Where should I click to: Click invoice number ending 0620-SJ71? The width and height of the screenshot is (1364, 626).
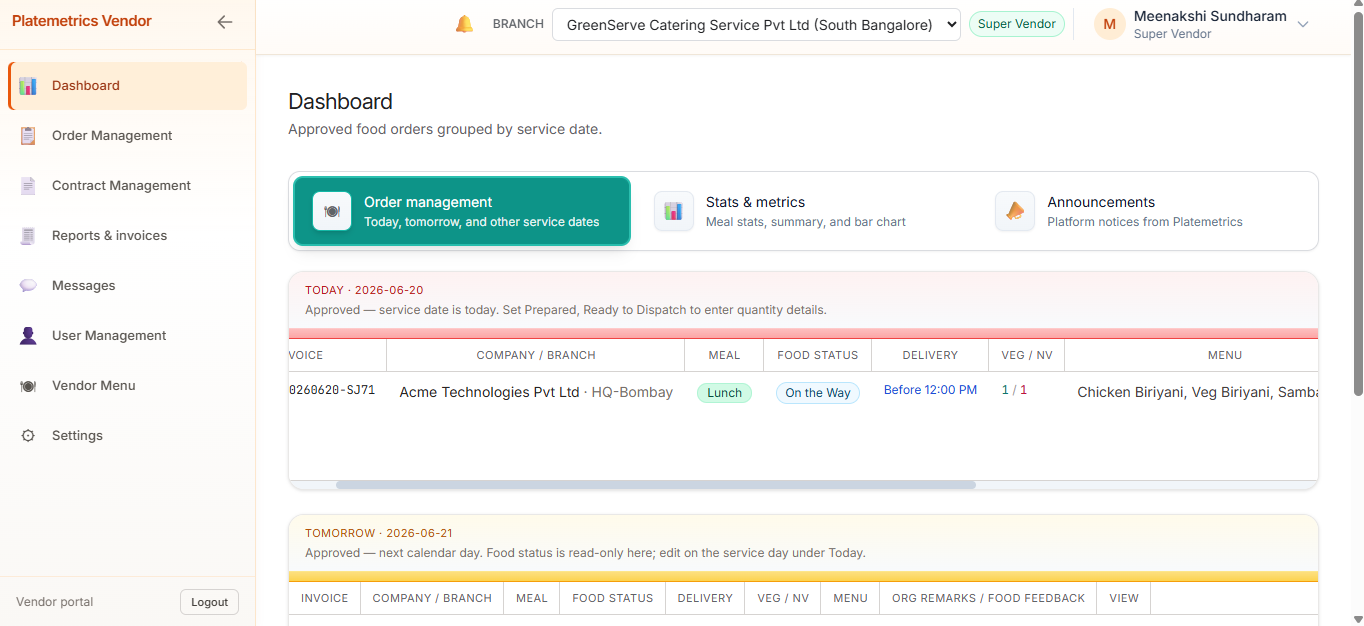coord(332,390)
